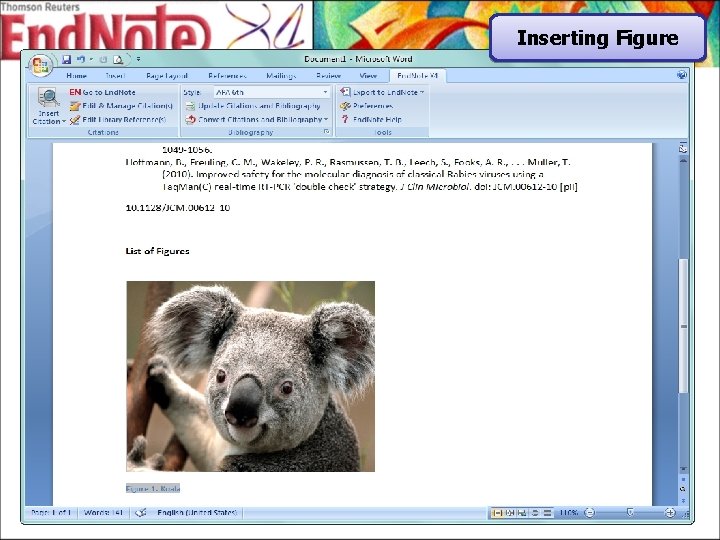Open EndNote Help
The width and height of the screenshot is (720, 540).
point(371,119)
